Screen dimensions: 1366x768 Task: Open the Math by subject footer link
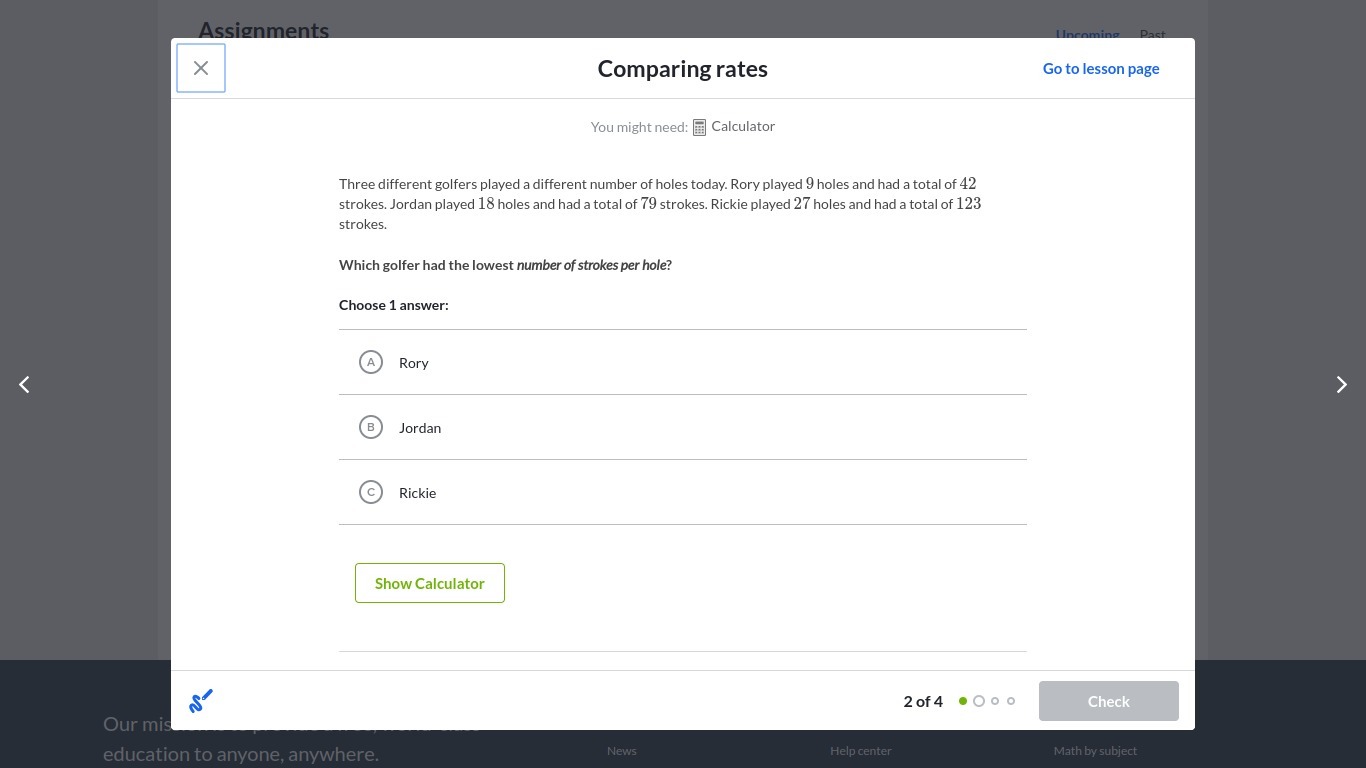1095,751
